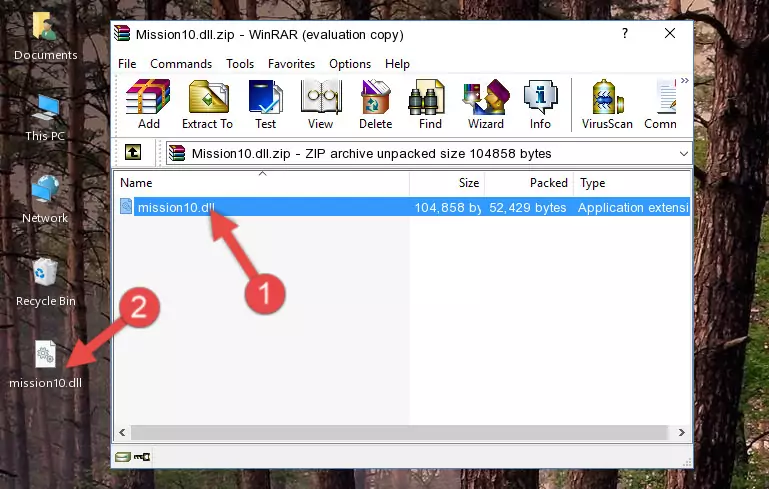Image resolution: width=769 pixels, height=489 pixels.
Task: Open the File menu
Action: point(127,64)
